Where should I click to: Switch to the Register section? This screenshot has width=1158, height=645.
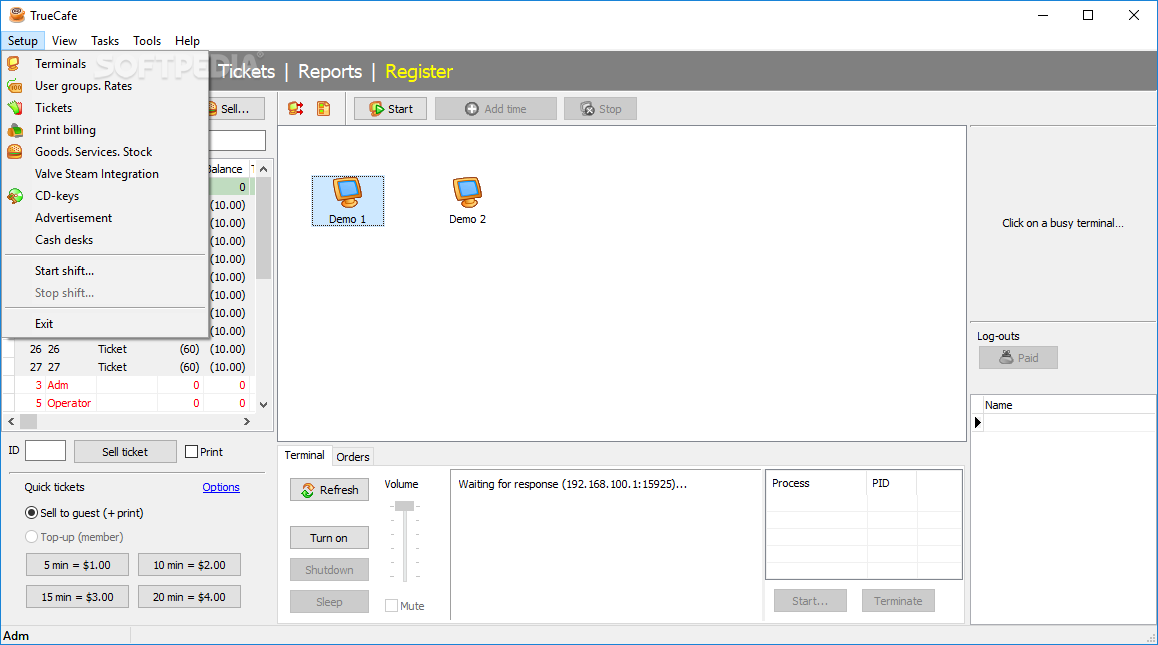tap(419, 72)
